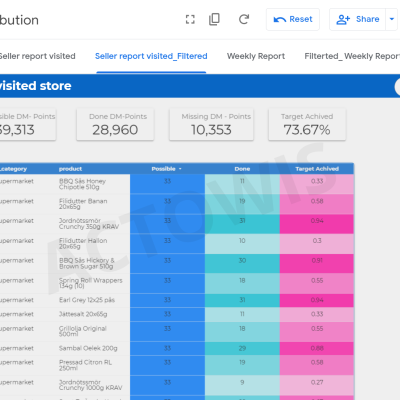The image size is (400, 400).
Task: Click product Earl Grey 12x25 pås
Action: click(x=87, y=300)
